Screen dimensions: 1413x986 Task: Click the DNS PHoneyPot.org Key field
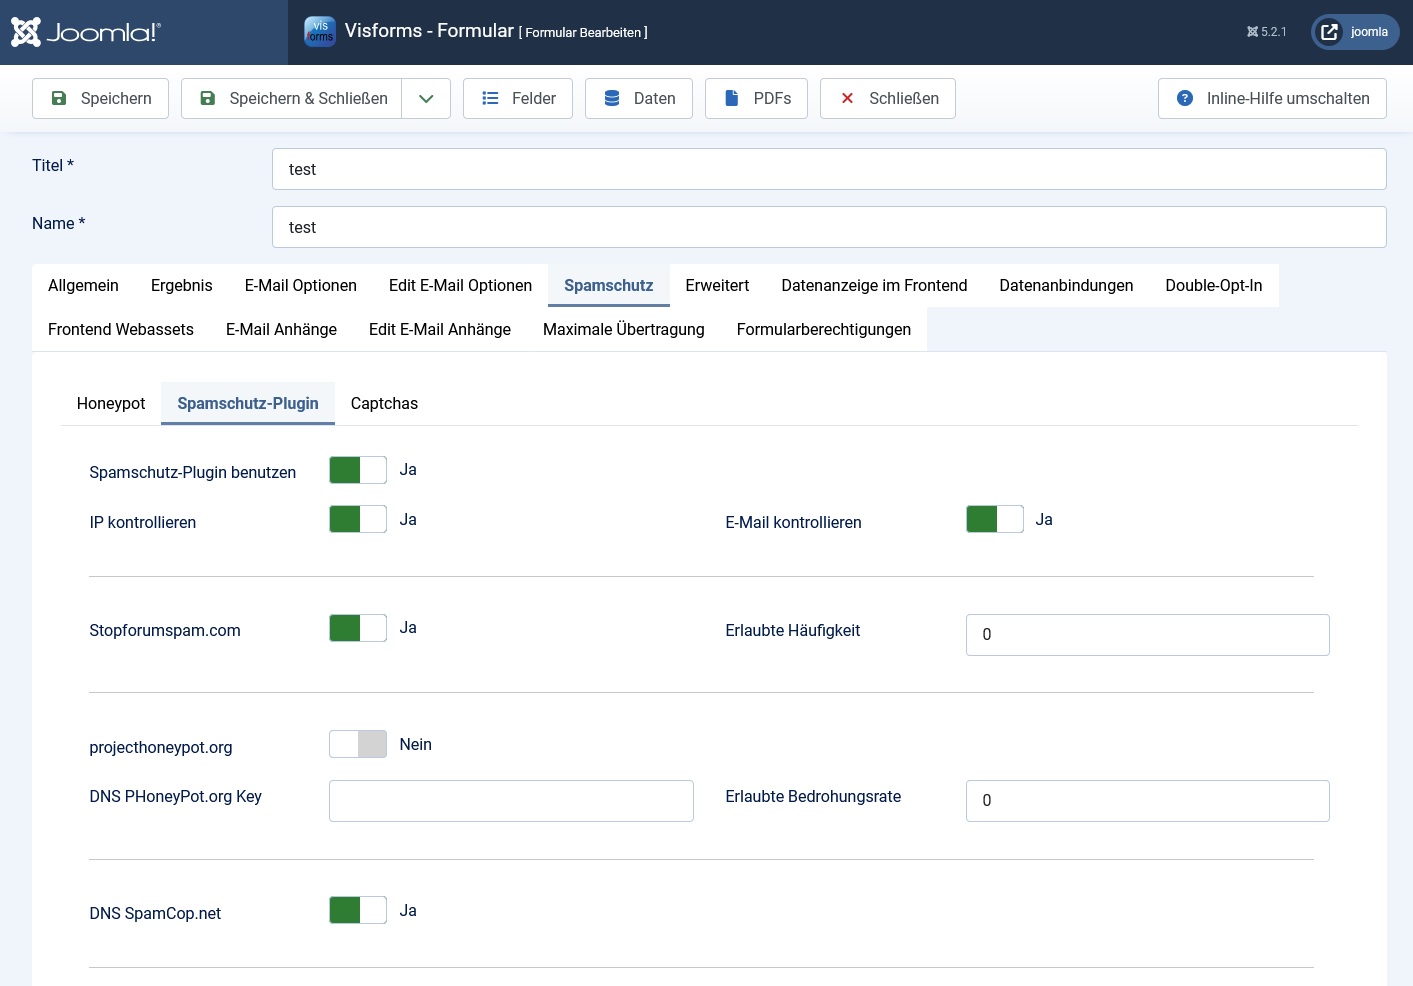coord(511,801)
